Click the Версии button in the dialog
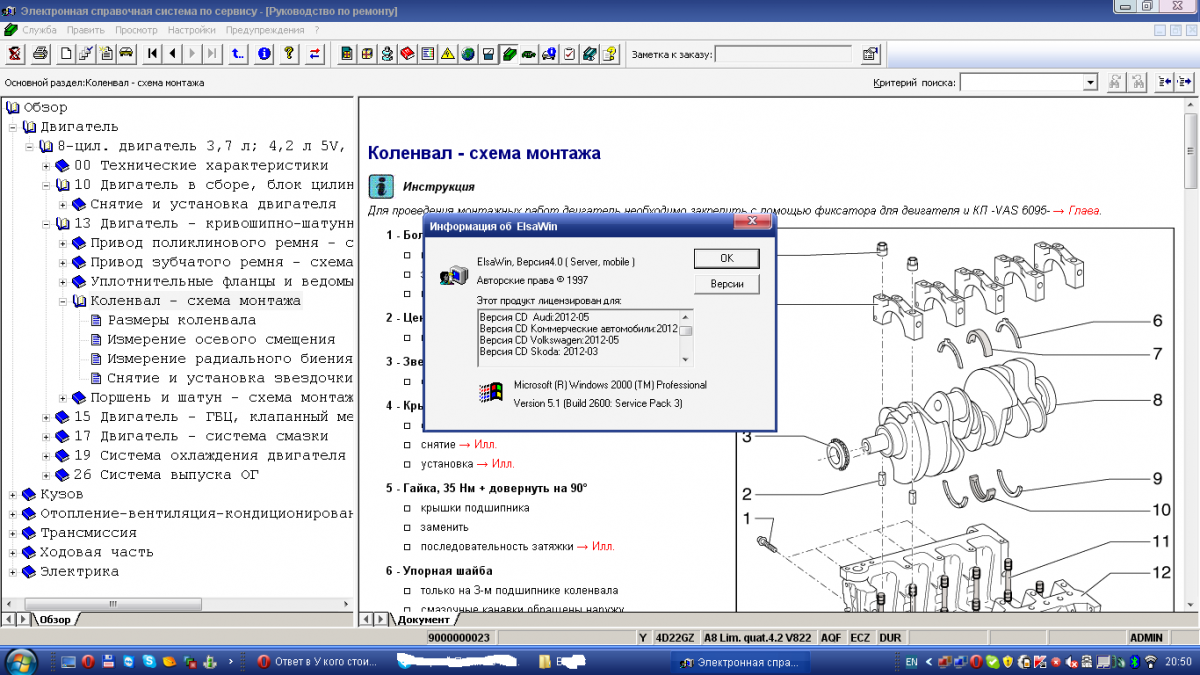The image size is (1200, 675). [x=726, y=284]
